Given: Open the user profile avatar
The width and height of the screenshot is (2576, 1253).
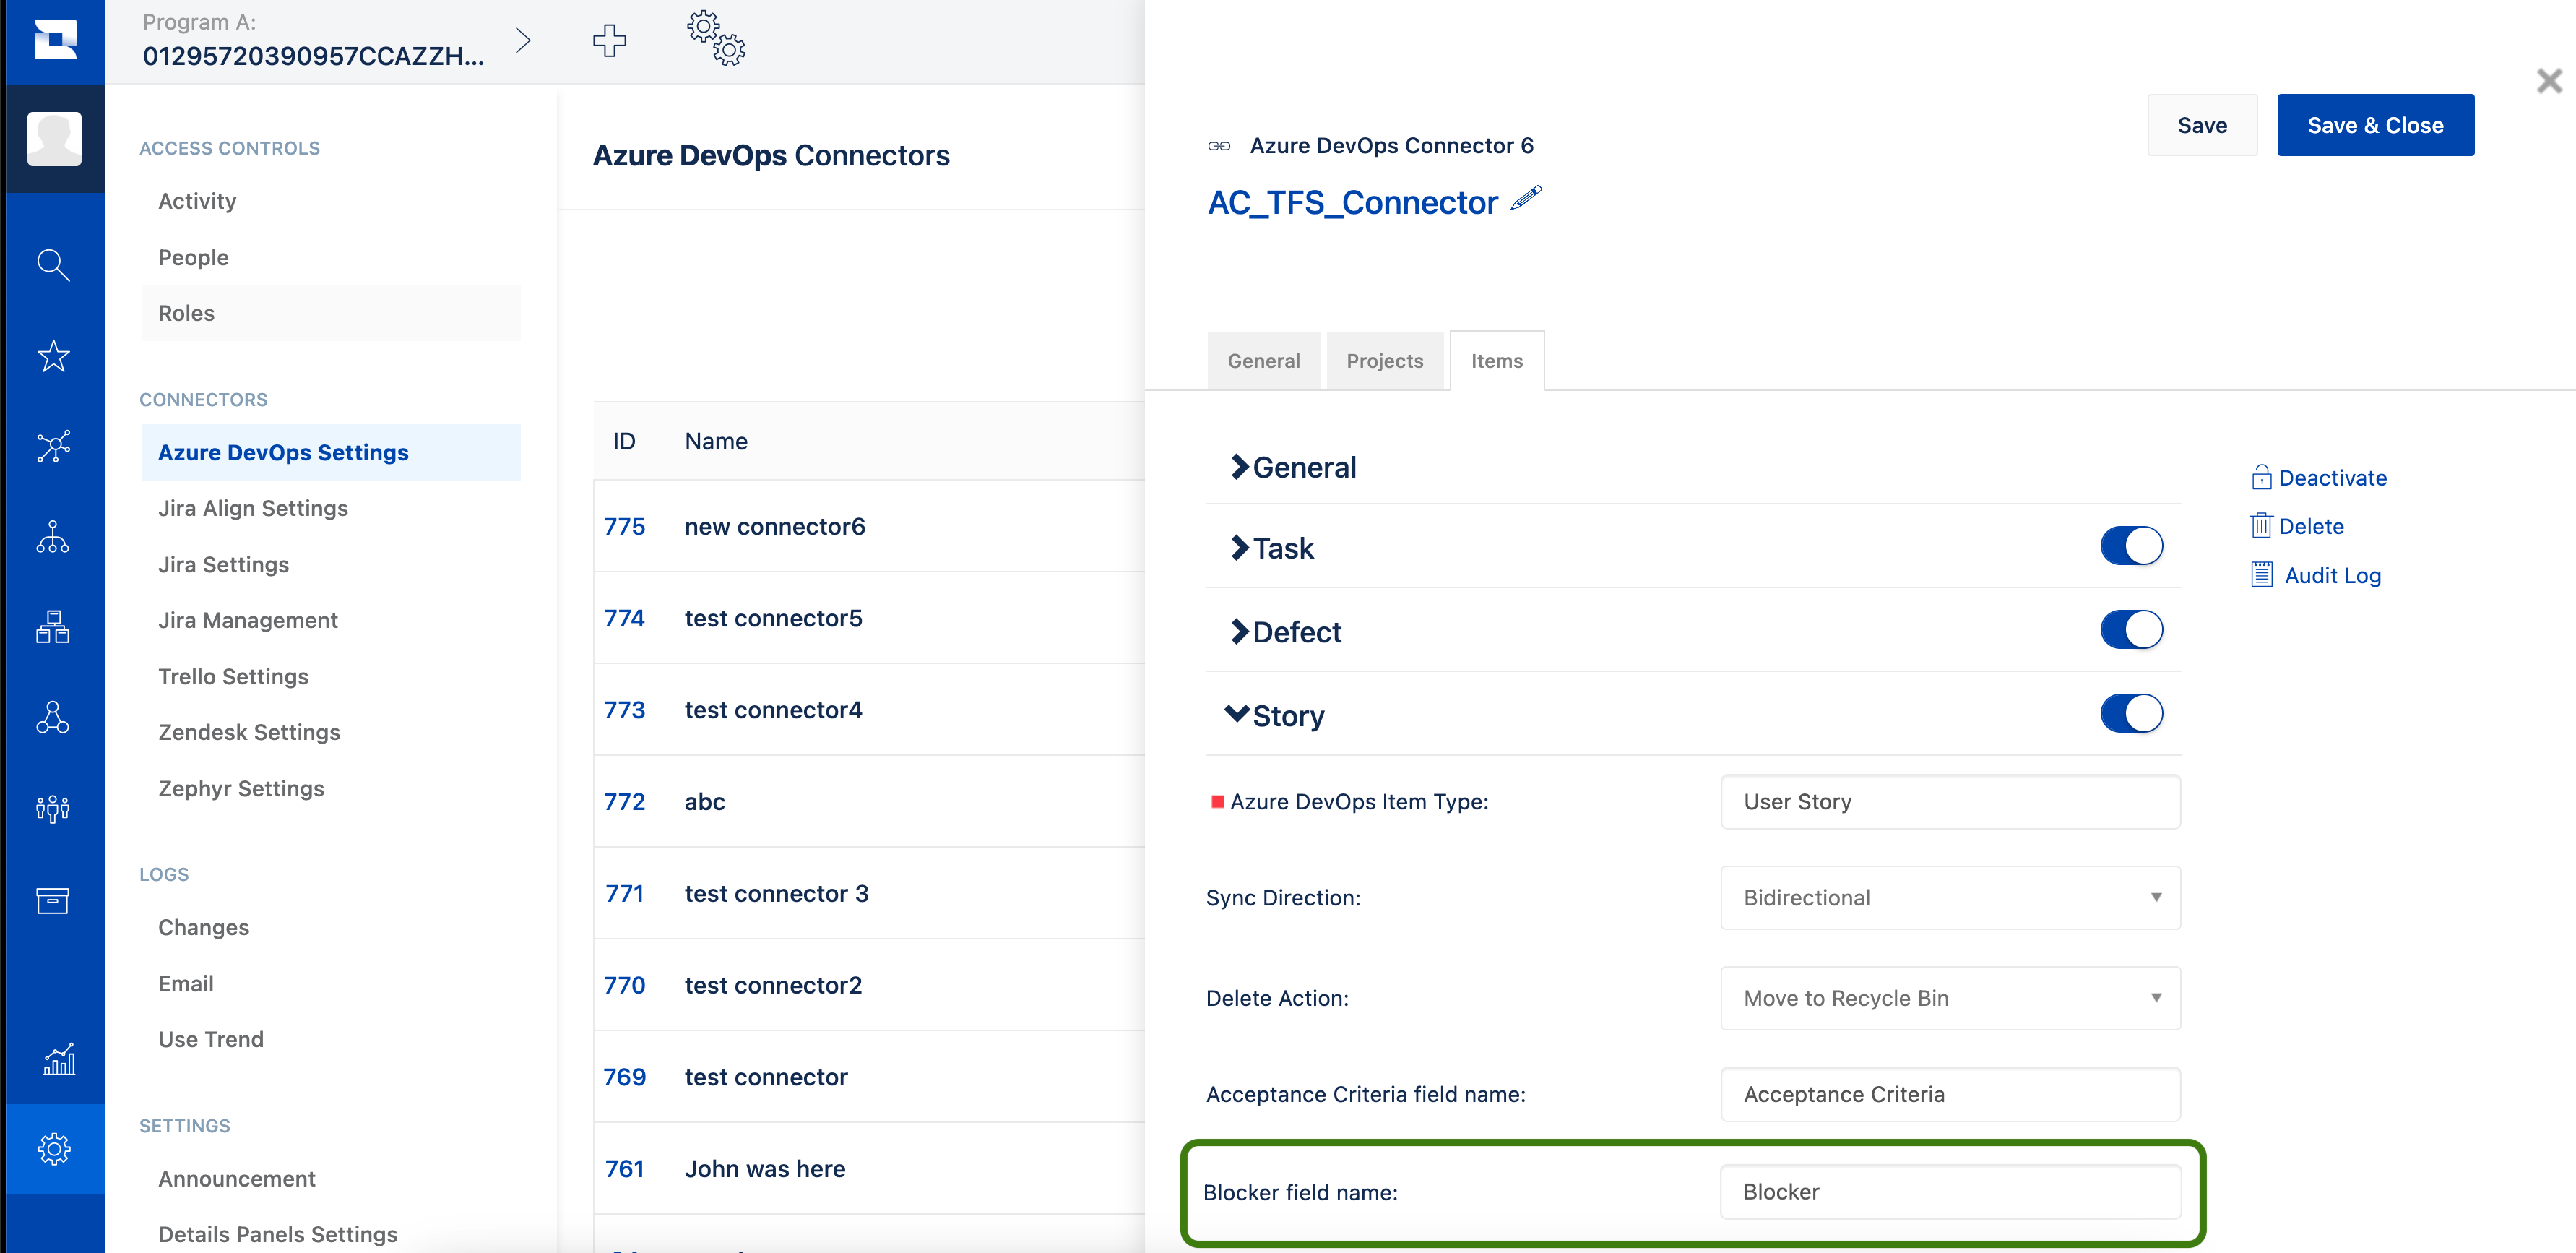Looking at the screenshot, I should click(55, 138).
